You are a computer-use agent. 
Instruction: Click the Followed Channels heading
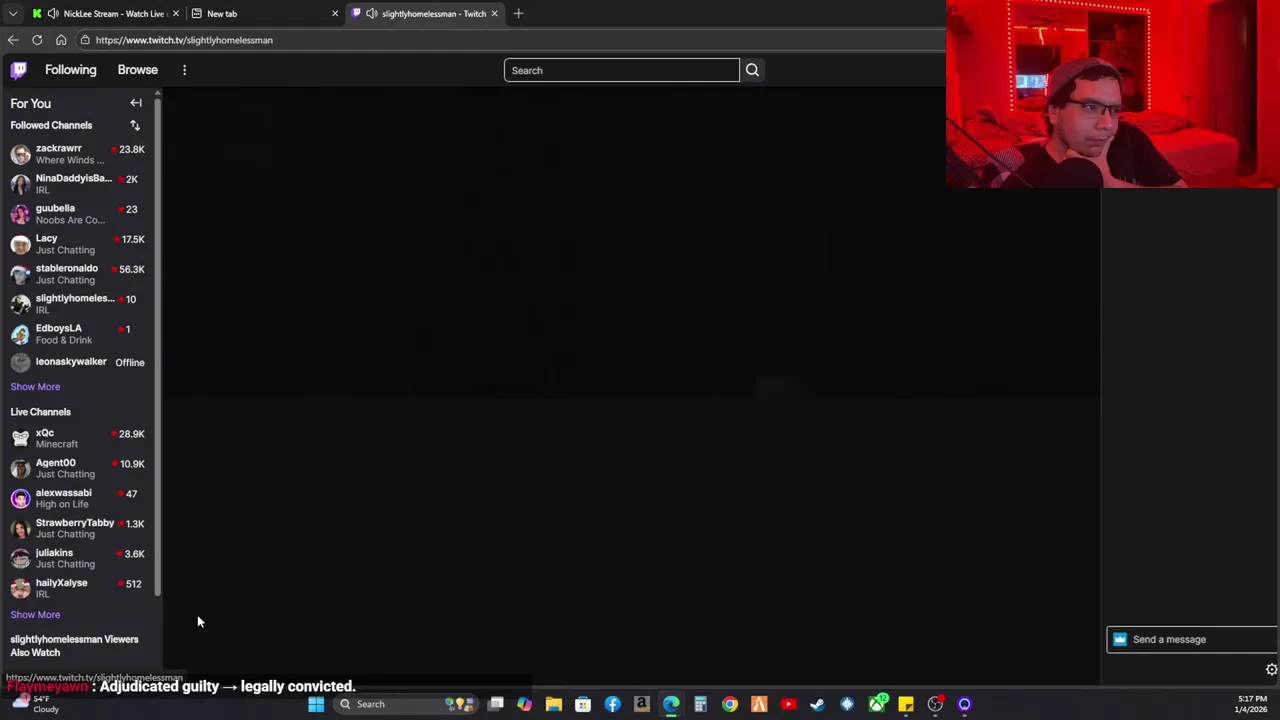(51, 125)
